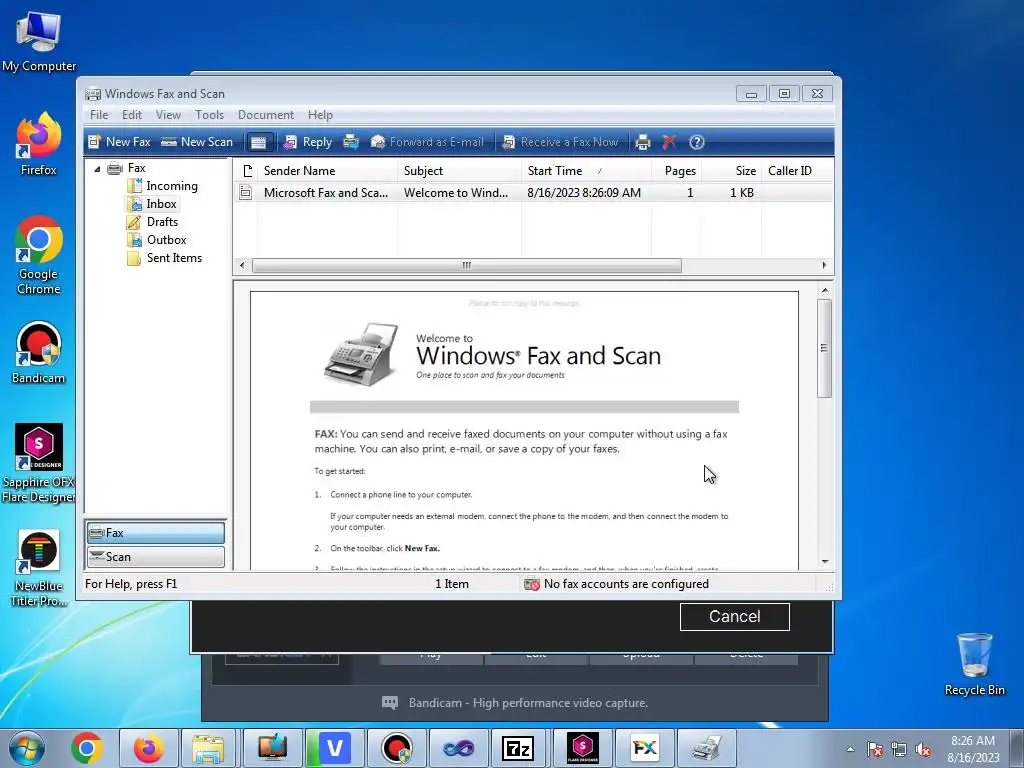Sort by Size column header

pos(731,171)
